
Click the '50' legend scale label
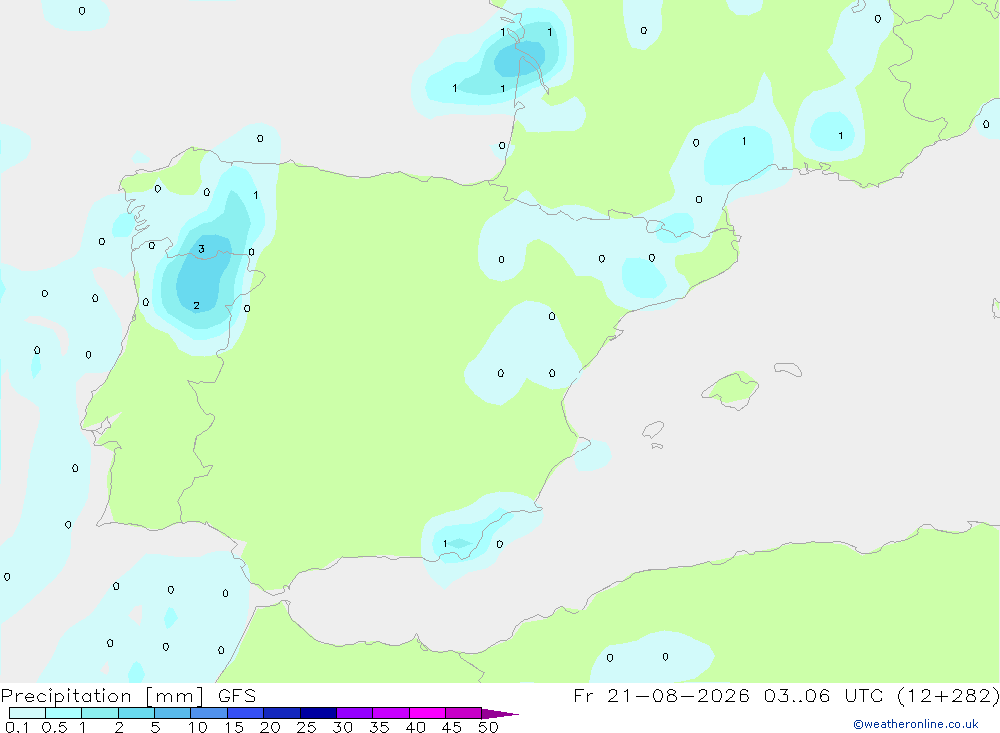[489, 727]
